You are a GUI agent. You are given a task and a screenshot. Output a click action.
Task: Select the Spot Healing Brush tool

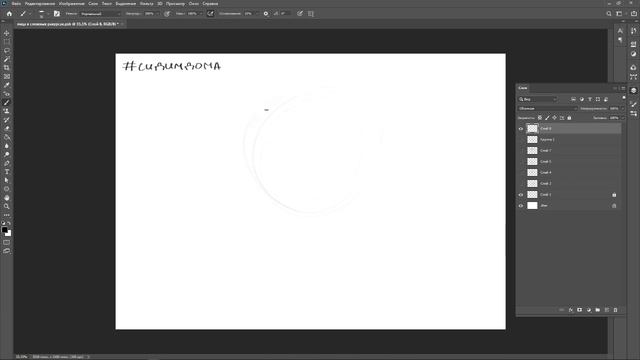(7, 94)
